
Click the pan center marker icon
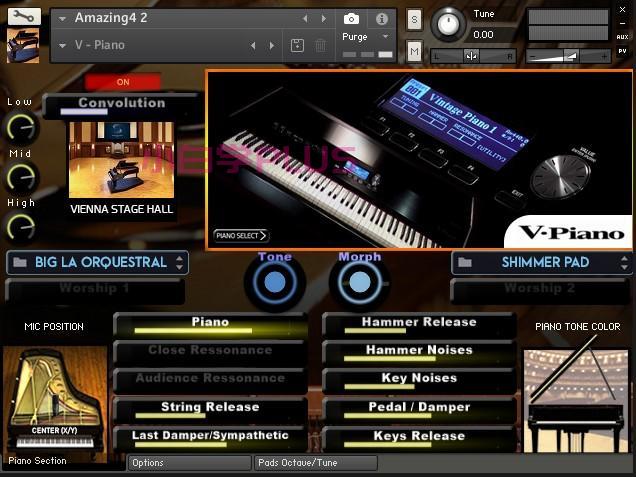pos(471,56)
